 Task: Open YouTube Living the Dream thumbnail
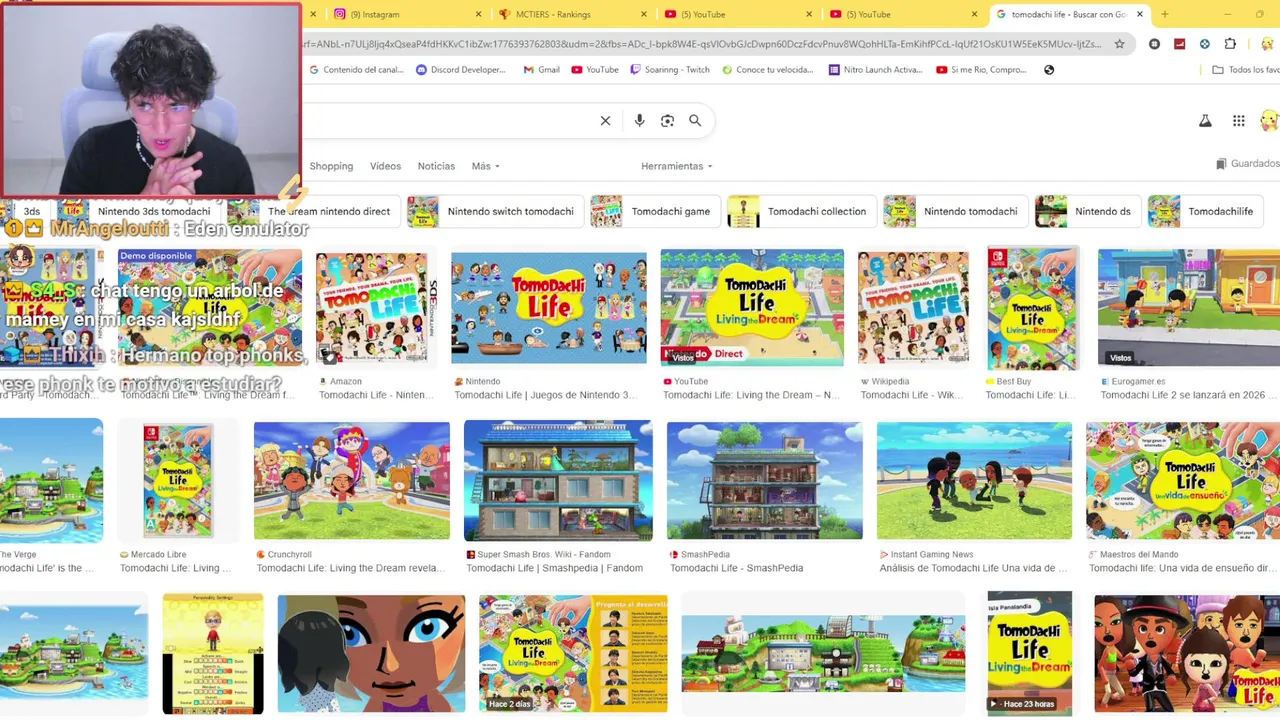click(x=752, y=307)
